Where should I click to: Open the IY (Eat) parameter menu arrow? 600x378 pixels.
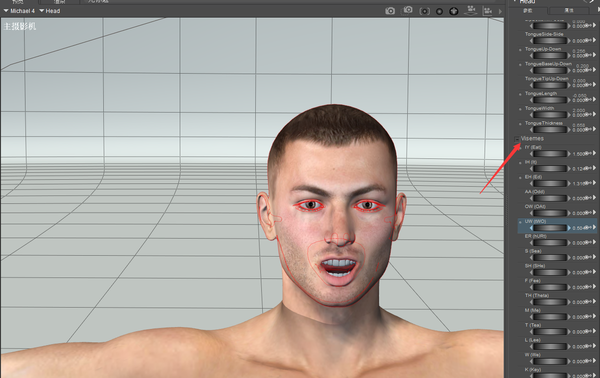[x=594, y=153]
